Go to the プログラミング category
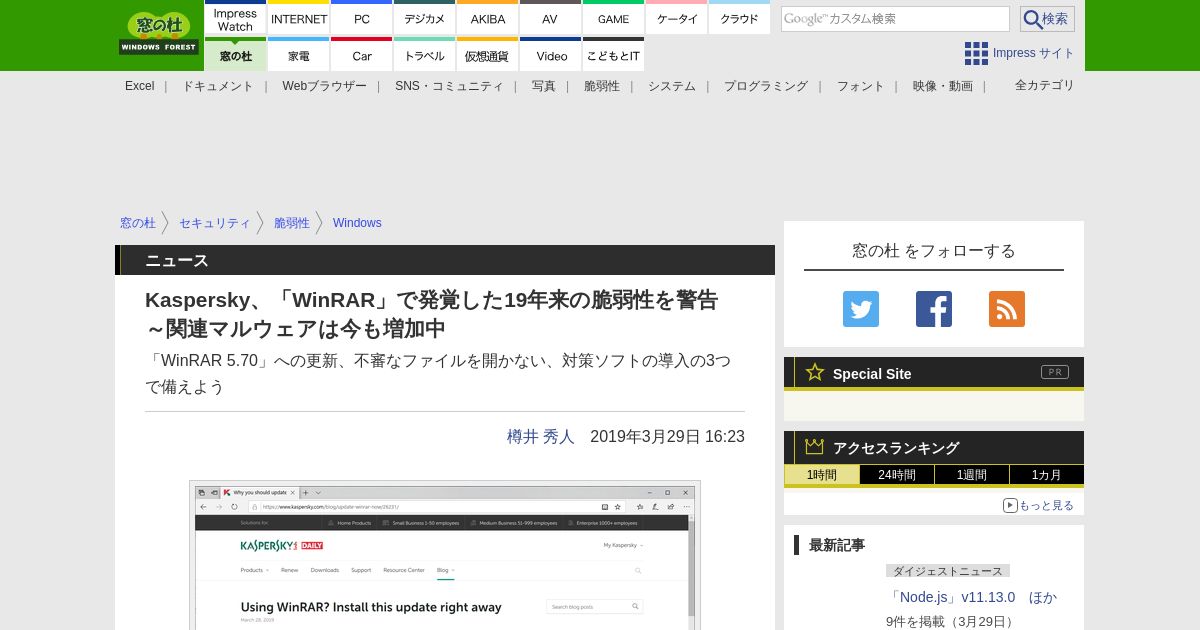Viewport: 1200px width, 630px height. click(x=766, y=86)
